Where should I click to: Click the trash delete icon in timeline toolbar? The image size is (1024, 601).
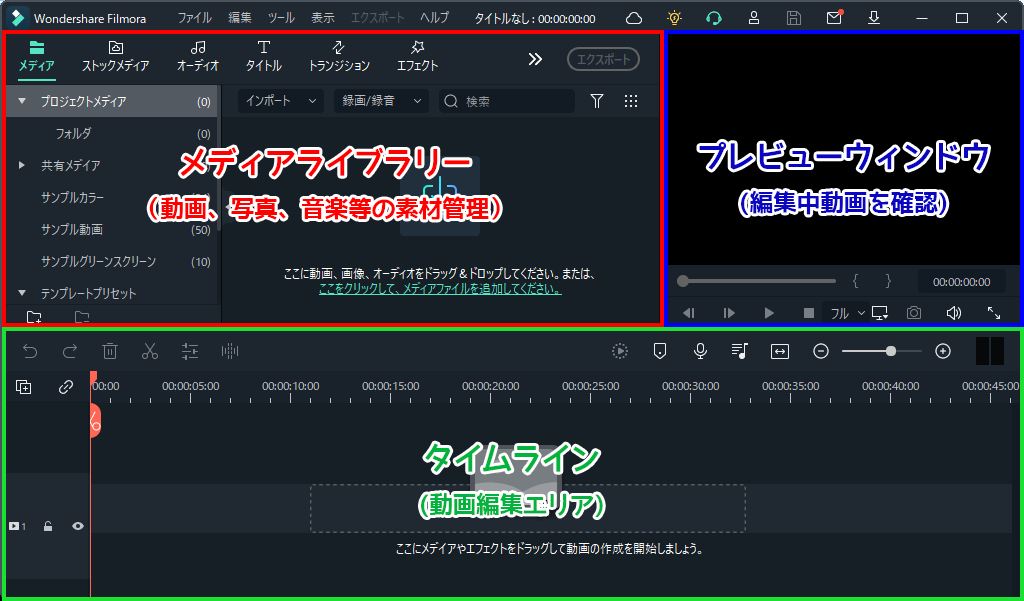pos(110,351)
